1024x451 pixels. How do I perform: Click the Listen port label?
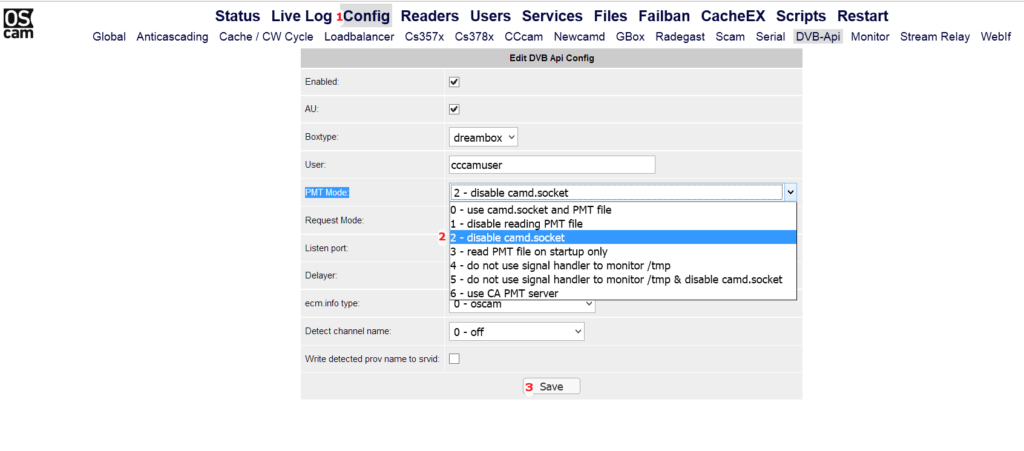(x=326, y=248)
